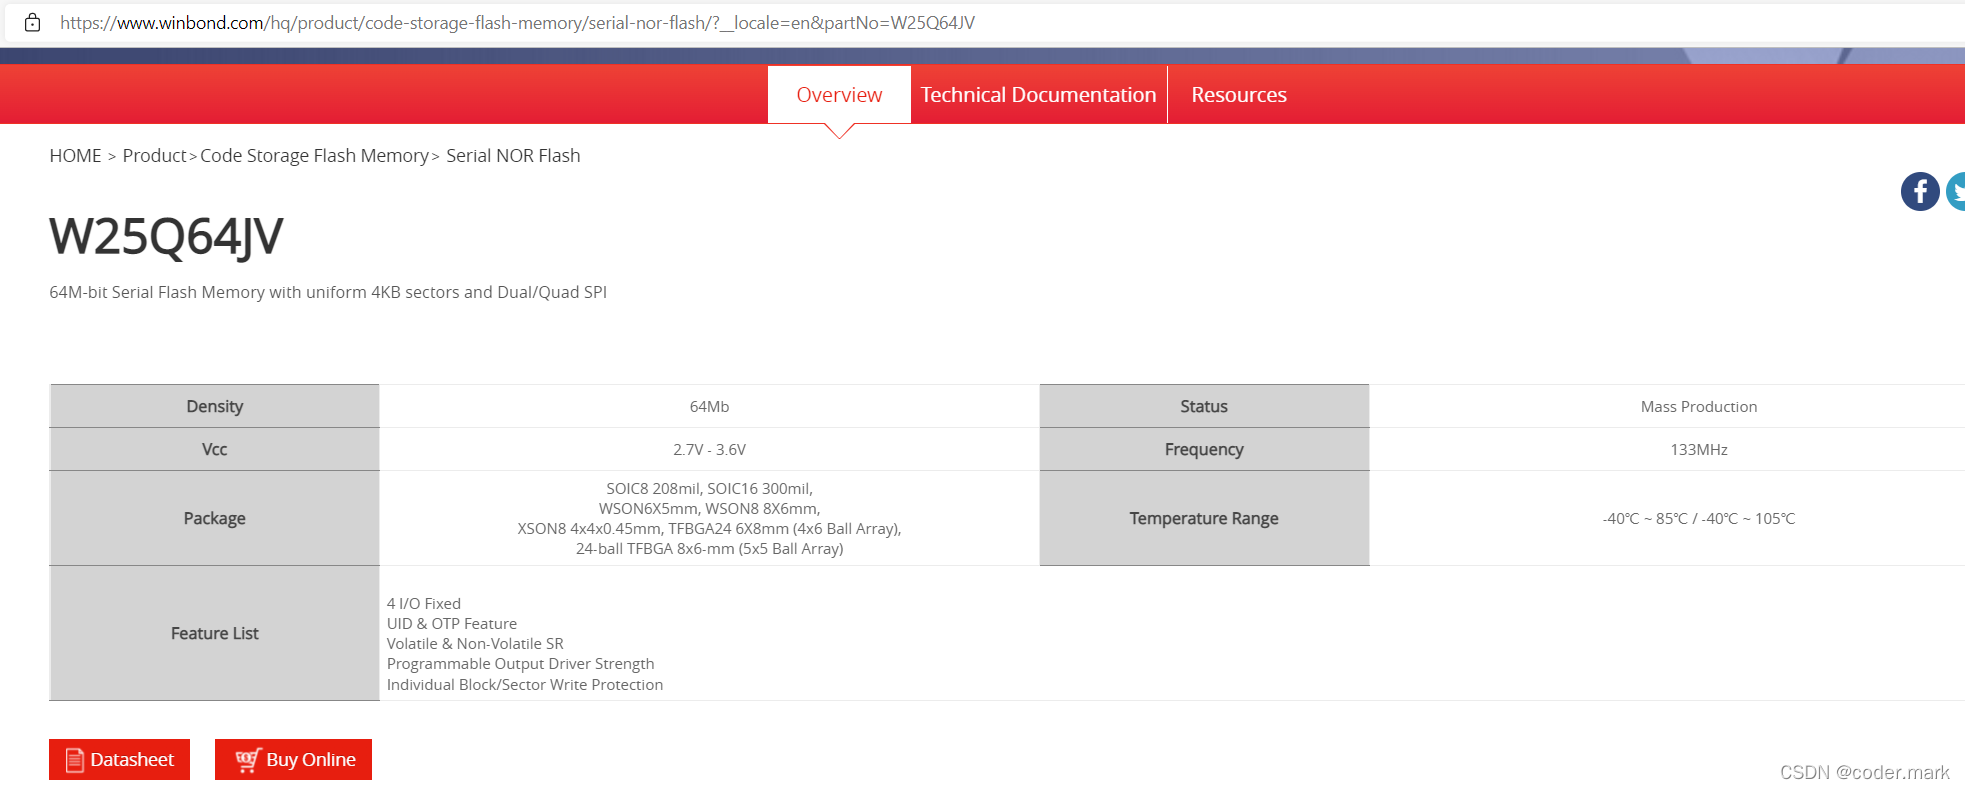Click the Buy Online button
Screen dimensions: 1965x789
293,759
